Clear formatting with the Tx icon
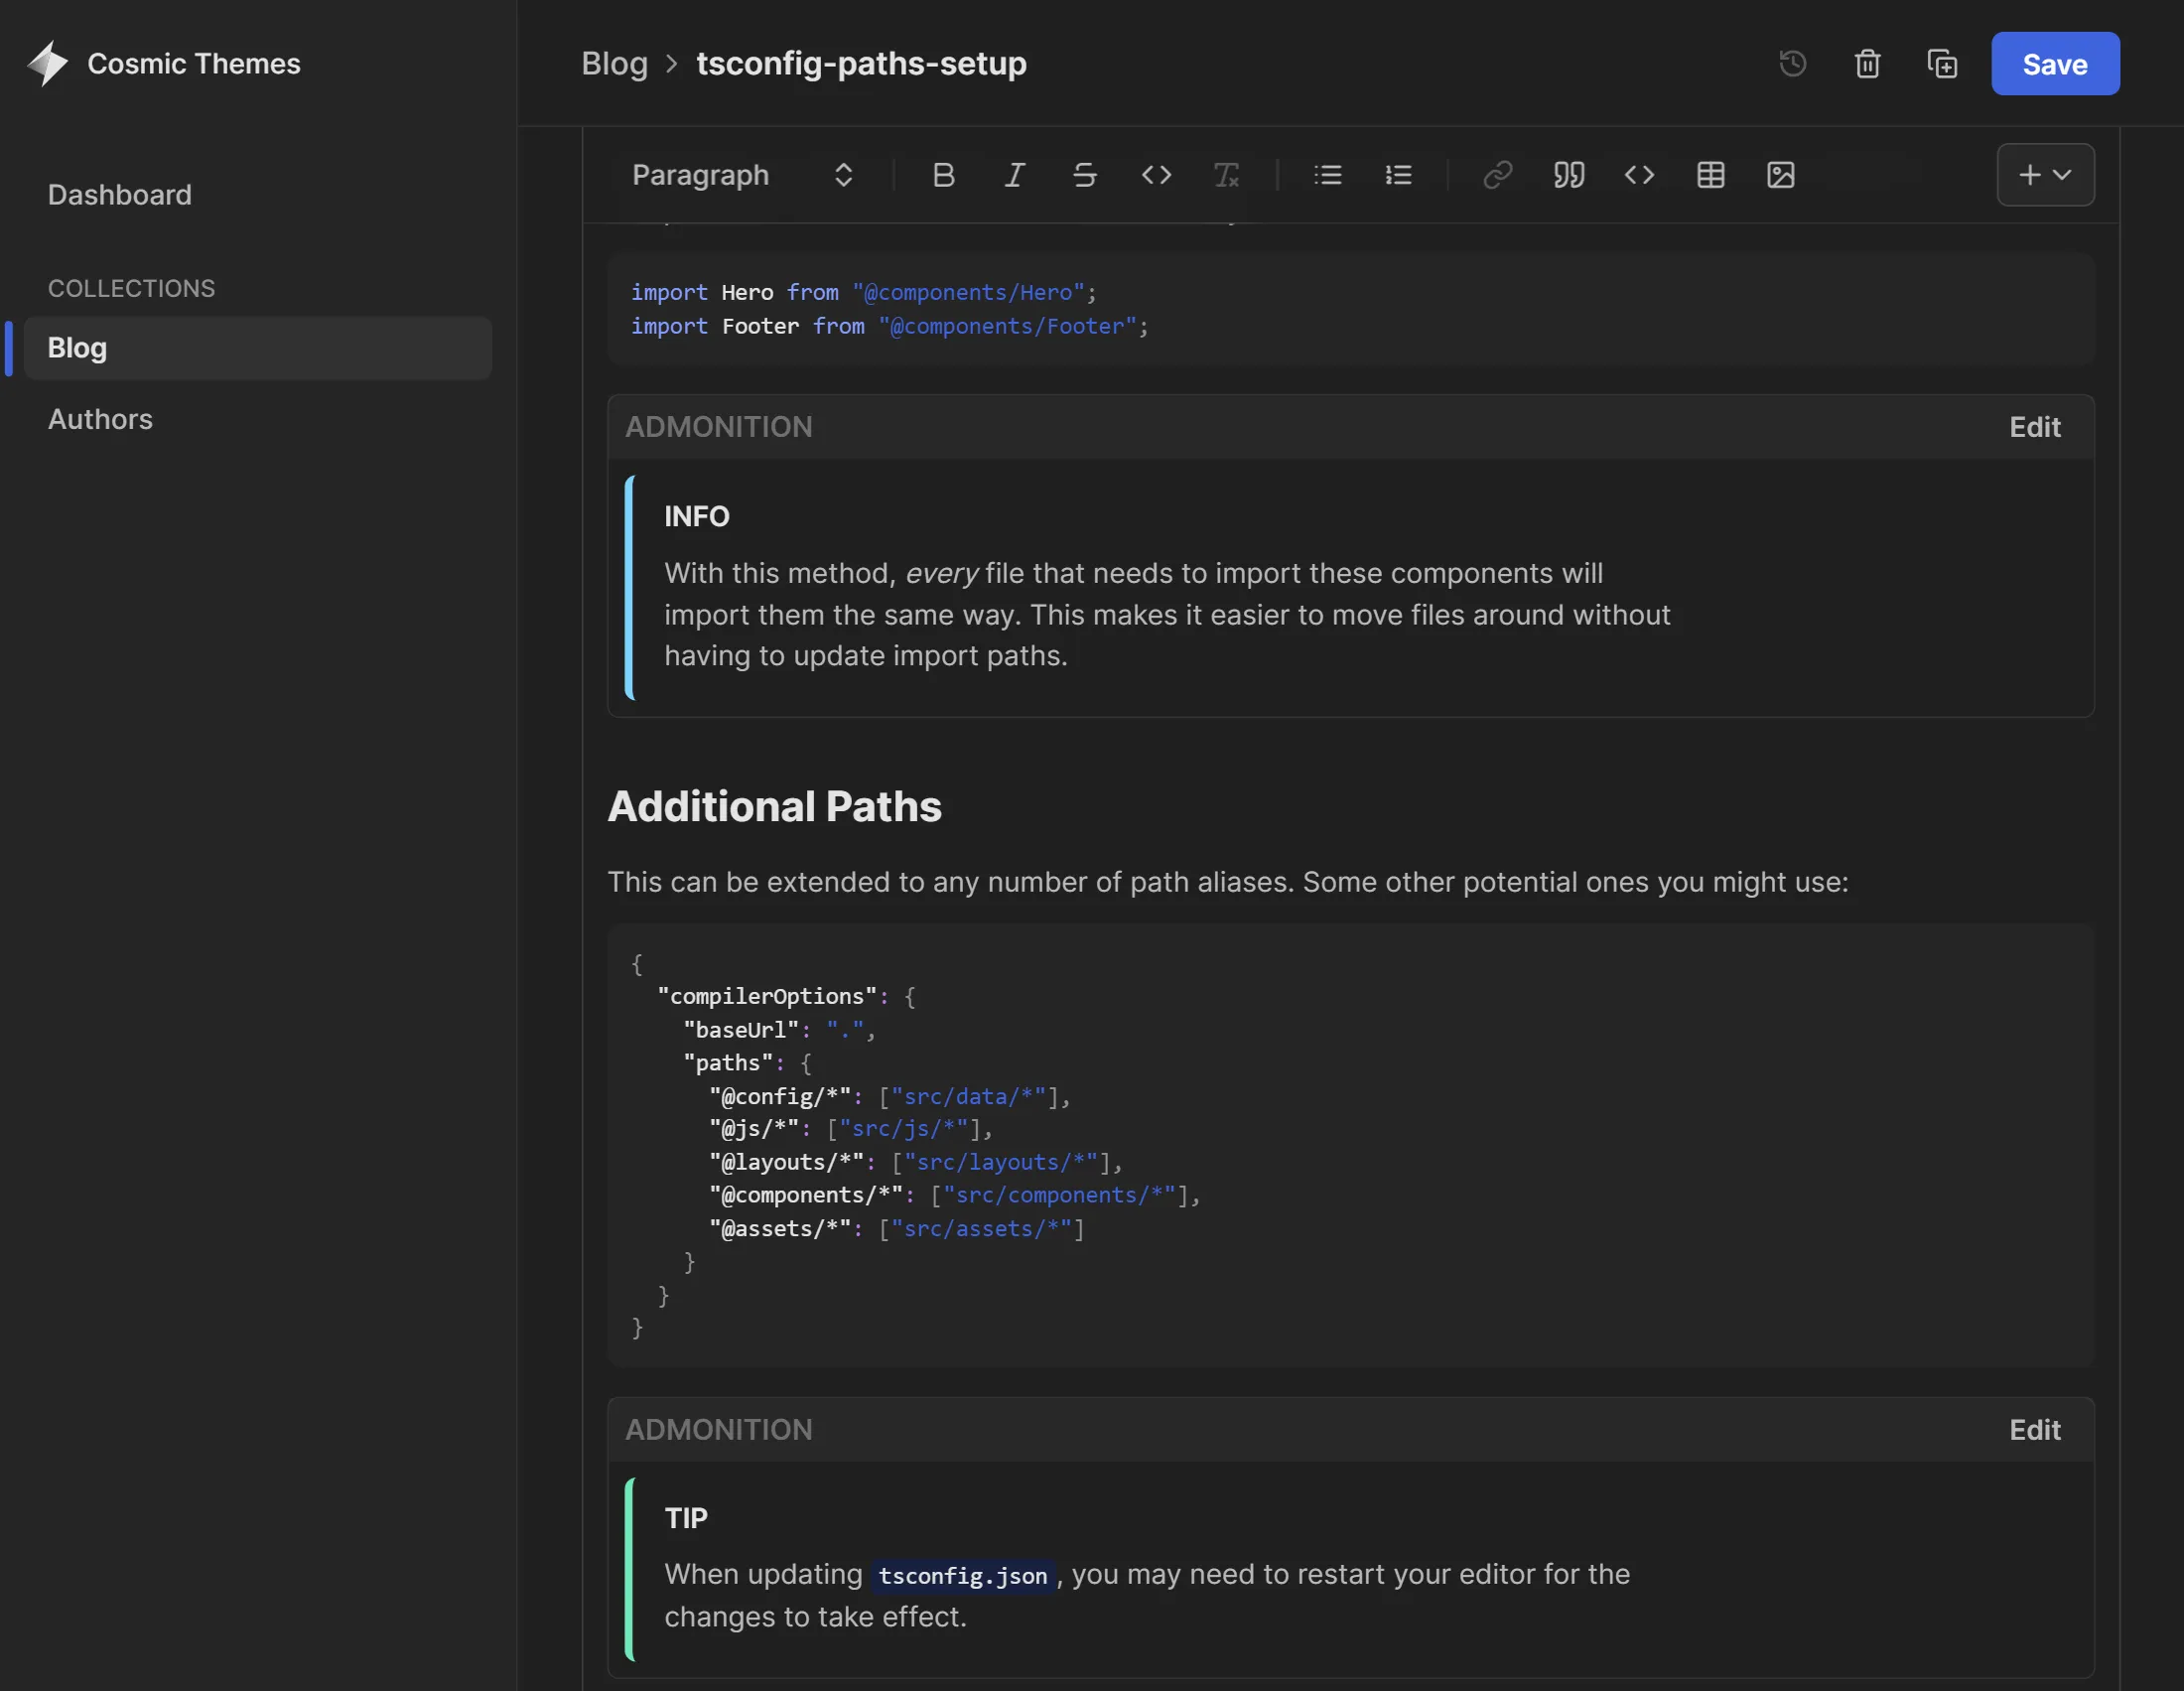 [x=1226, y=175]
